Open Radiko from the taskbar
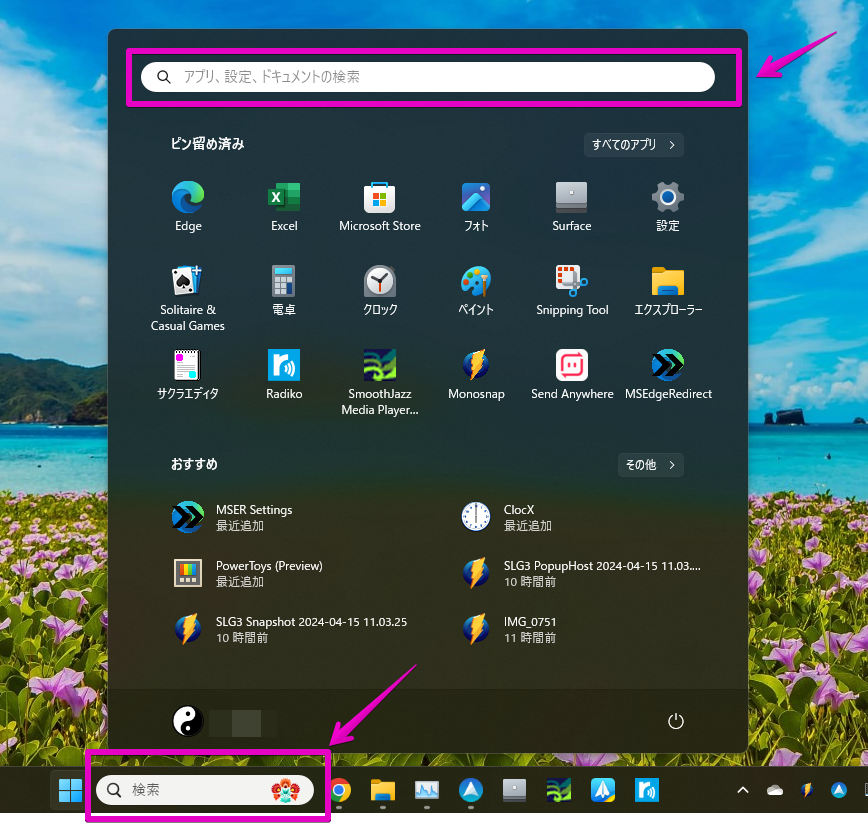 pyautogui.click(x=647, y=790)
